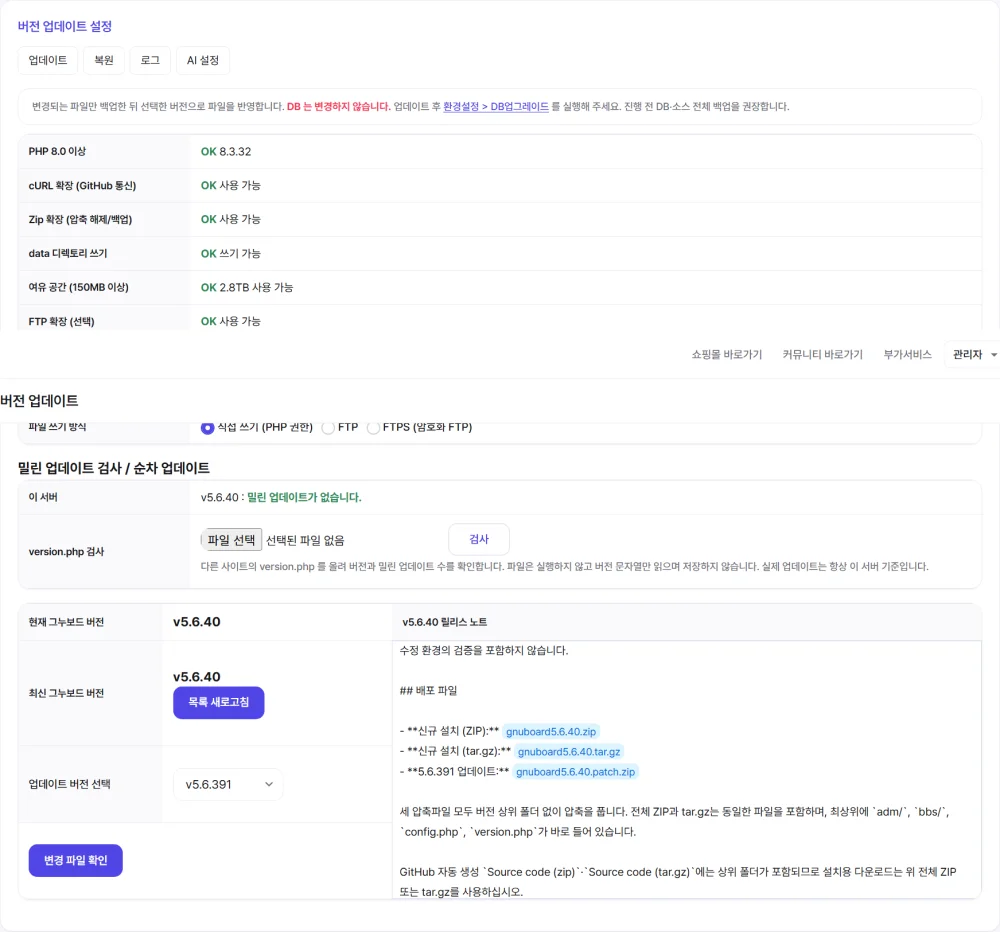Select the 'OK 8.3.32' PHP version value

coord(226,152)
